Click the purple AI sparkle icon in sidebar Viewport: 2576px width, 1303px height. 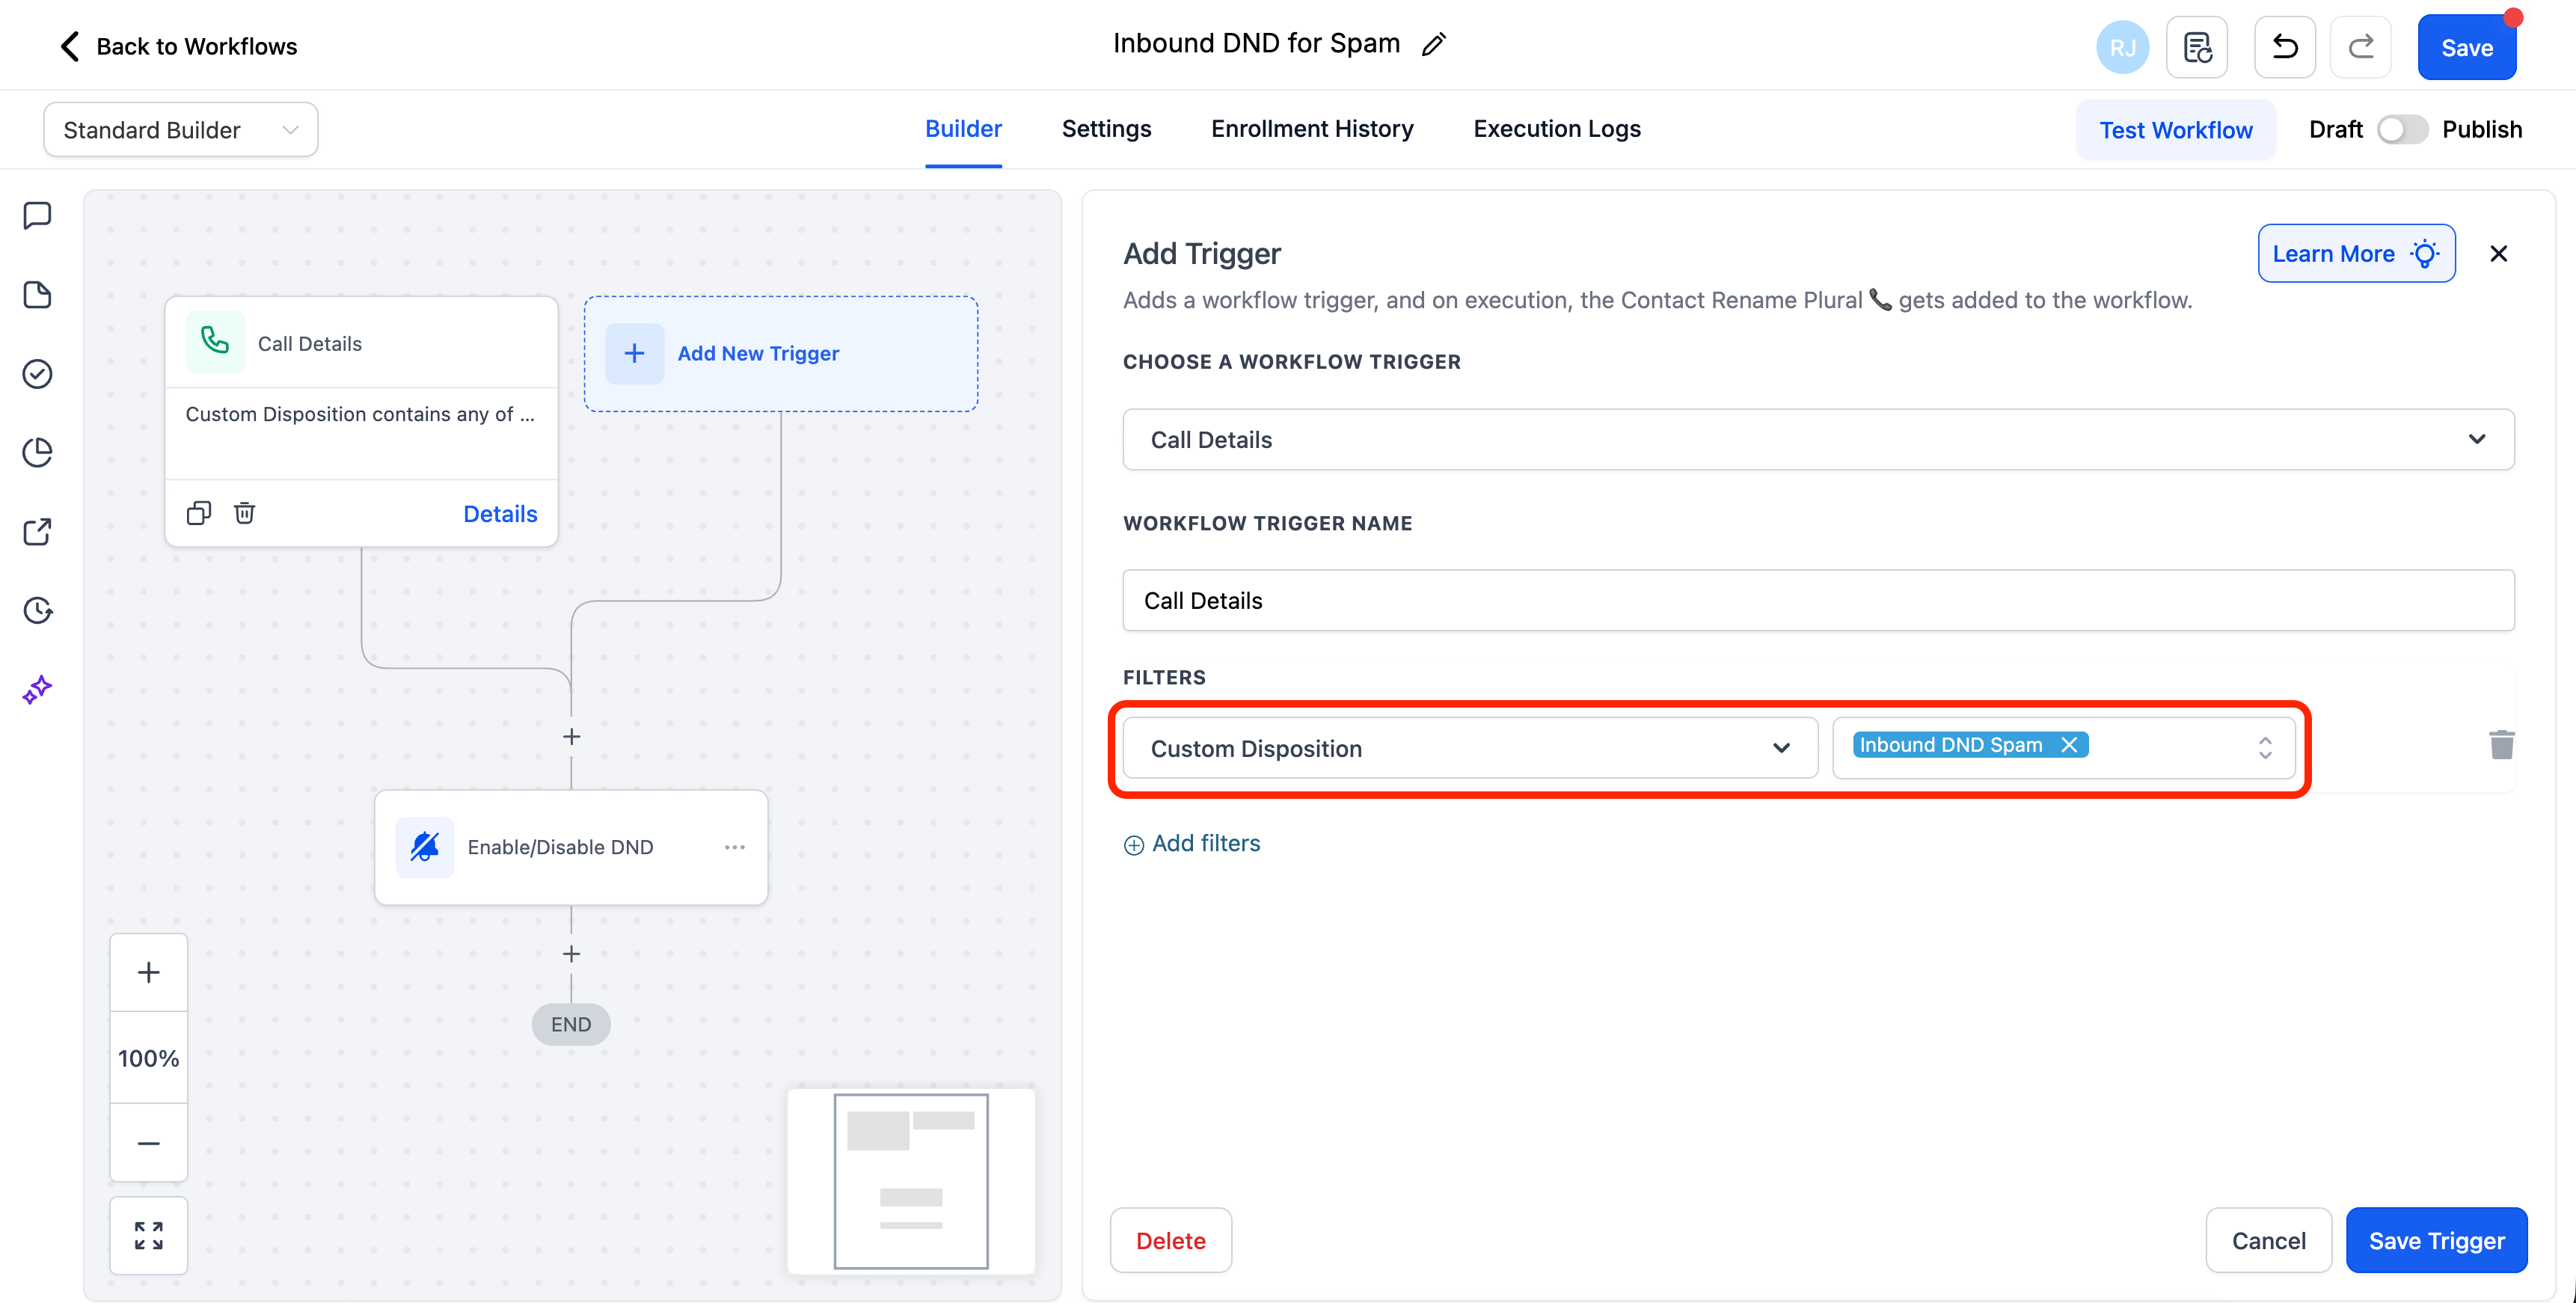[37, 688]
